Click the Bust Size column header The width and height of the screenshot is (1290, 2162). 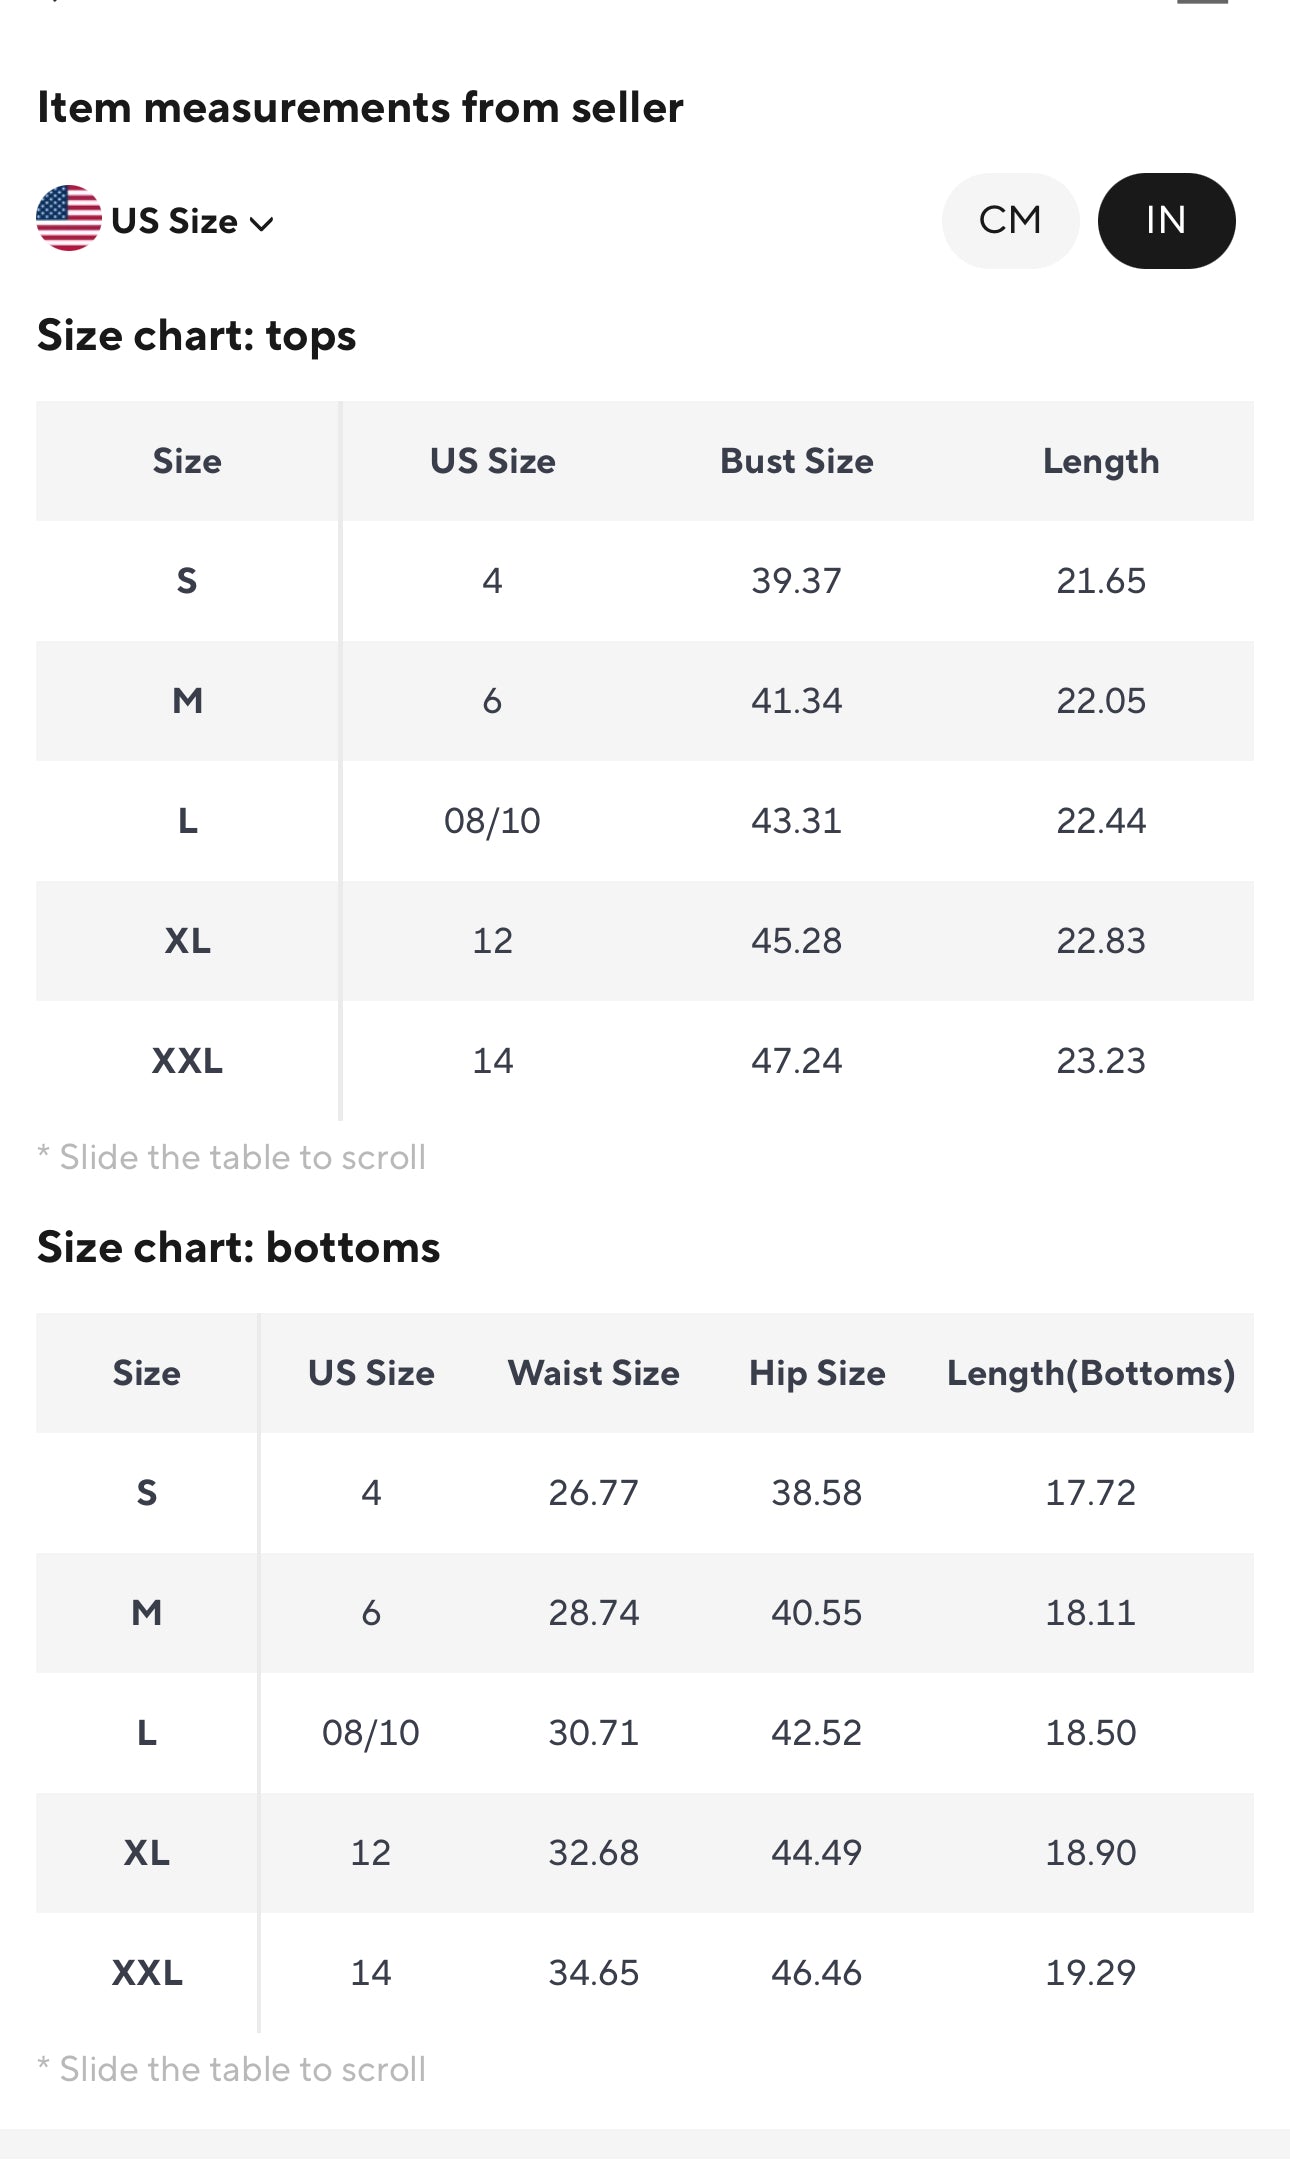coord(796,461)
